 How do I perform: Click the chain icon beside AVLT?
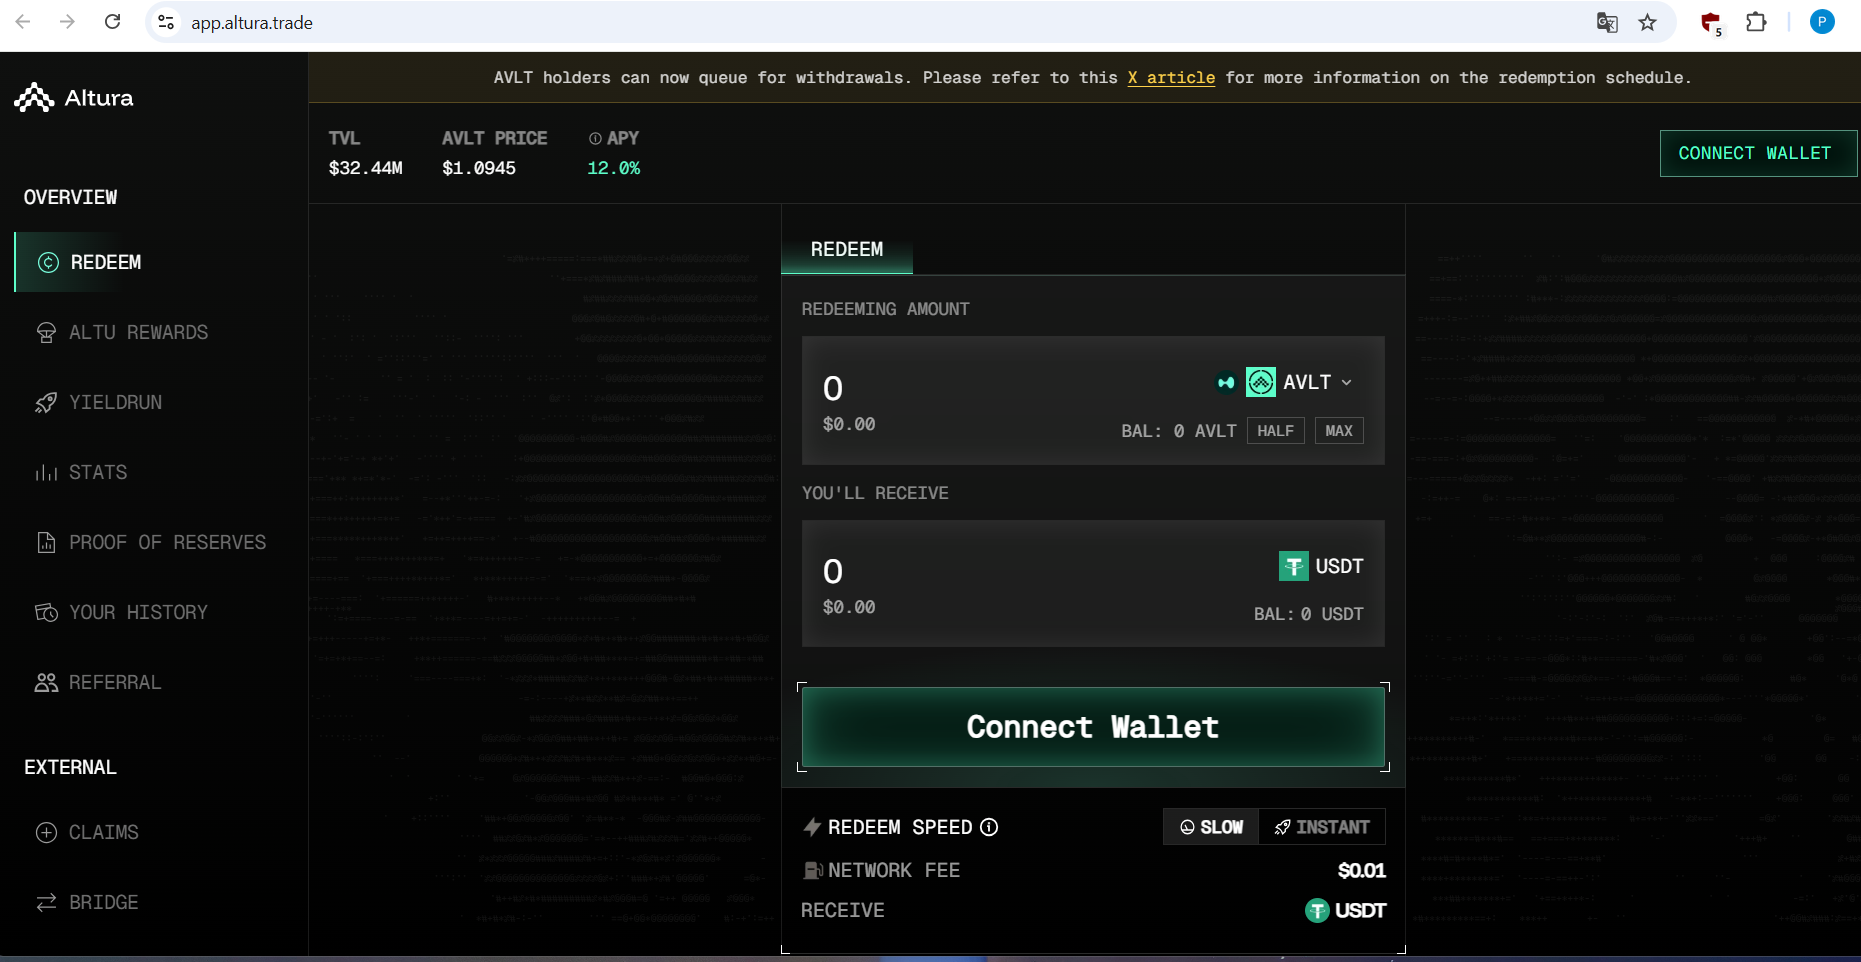point(1226,382)
